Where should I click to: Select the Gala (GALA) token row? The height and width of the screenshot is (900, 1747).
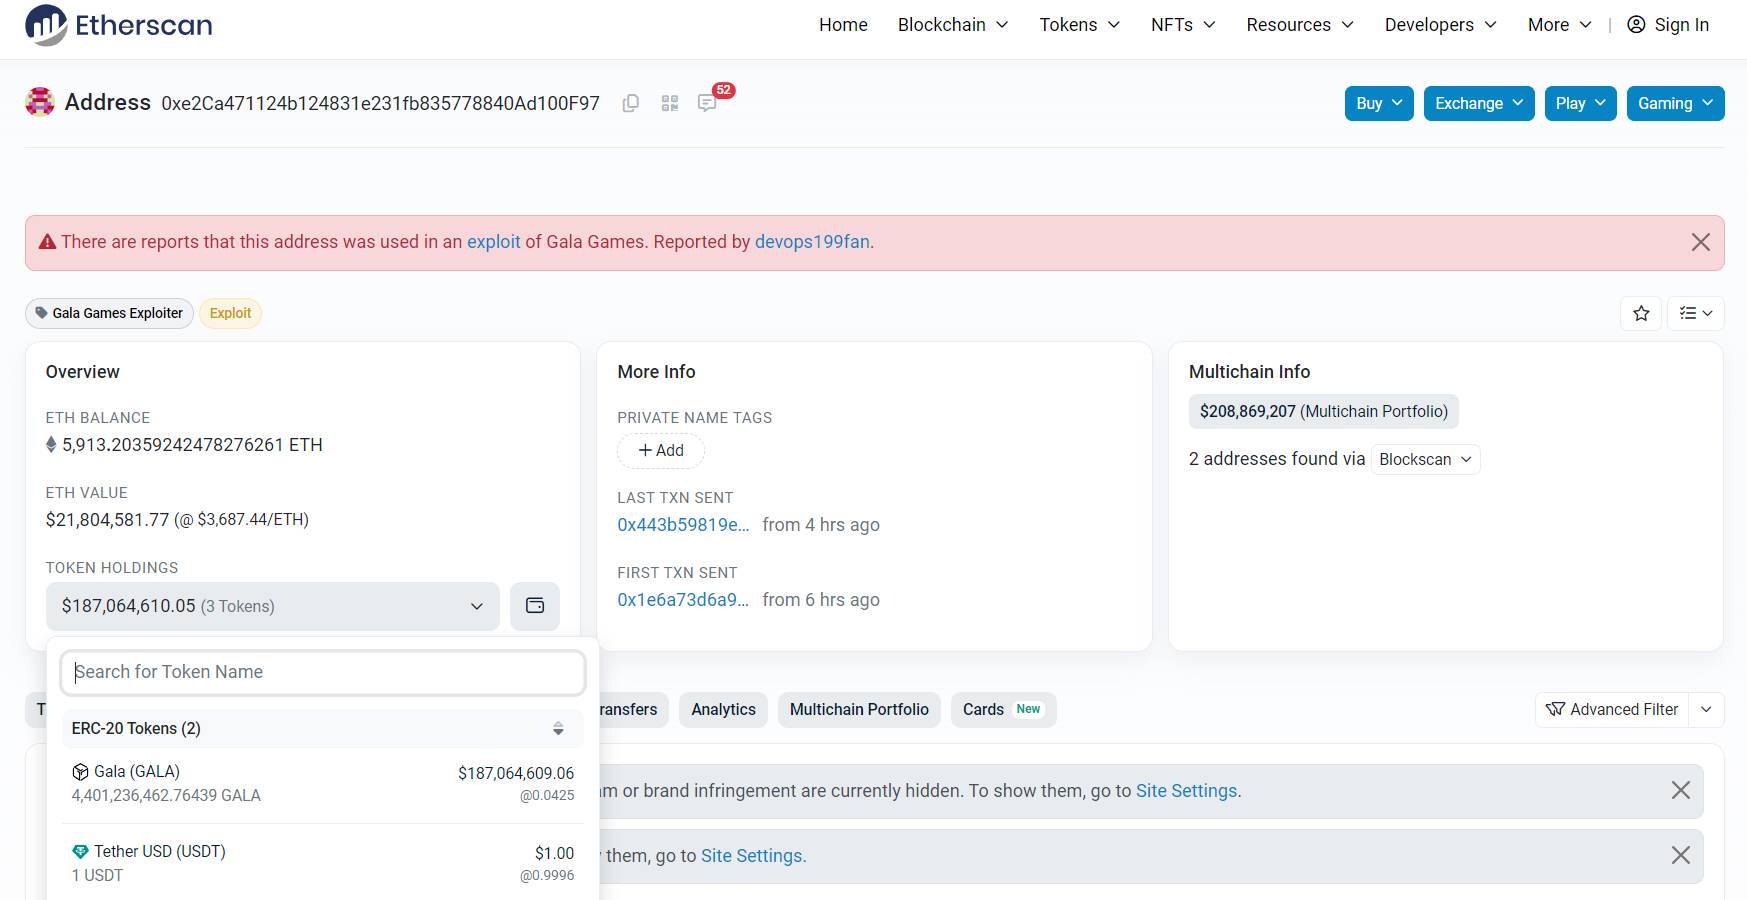coord(323,783)
